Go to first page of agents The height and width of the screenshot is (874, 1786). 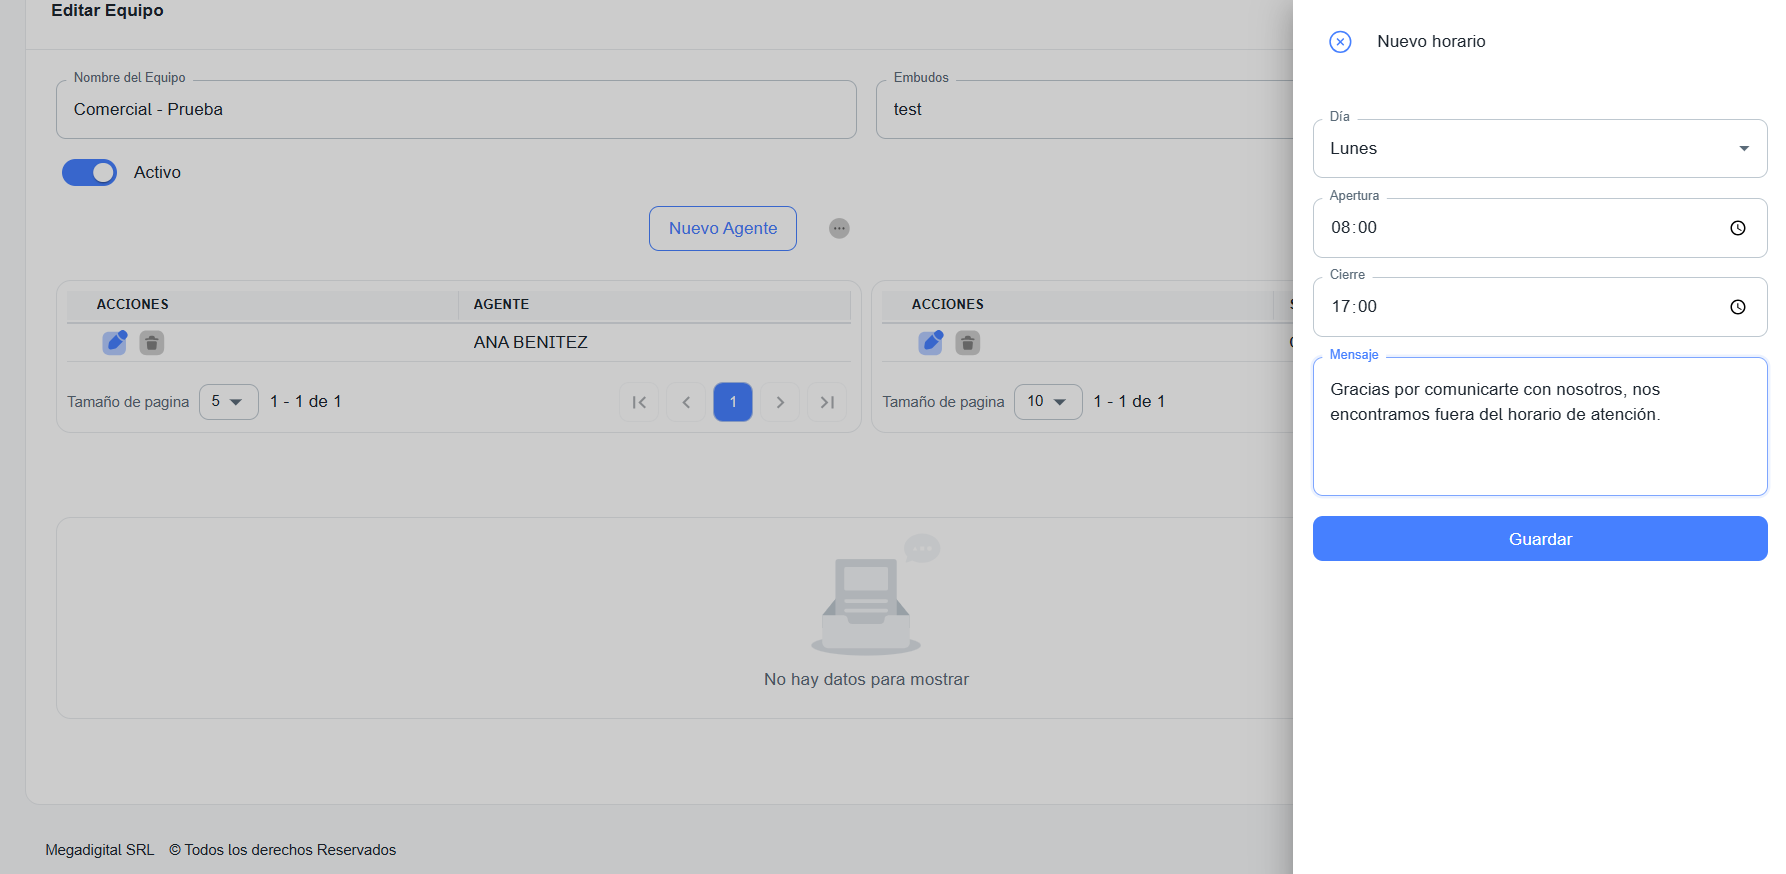click(639, 402)
